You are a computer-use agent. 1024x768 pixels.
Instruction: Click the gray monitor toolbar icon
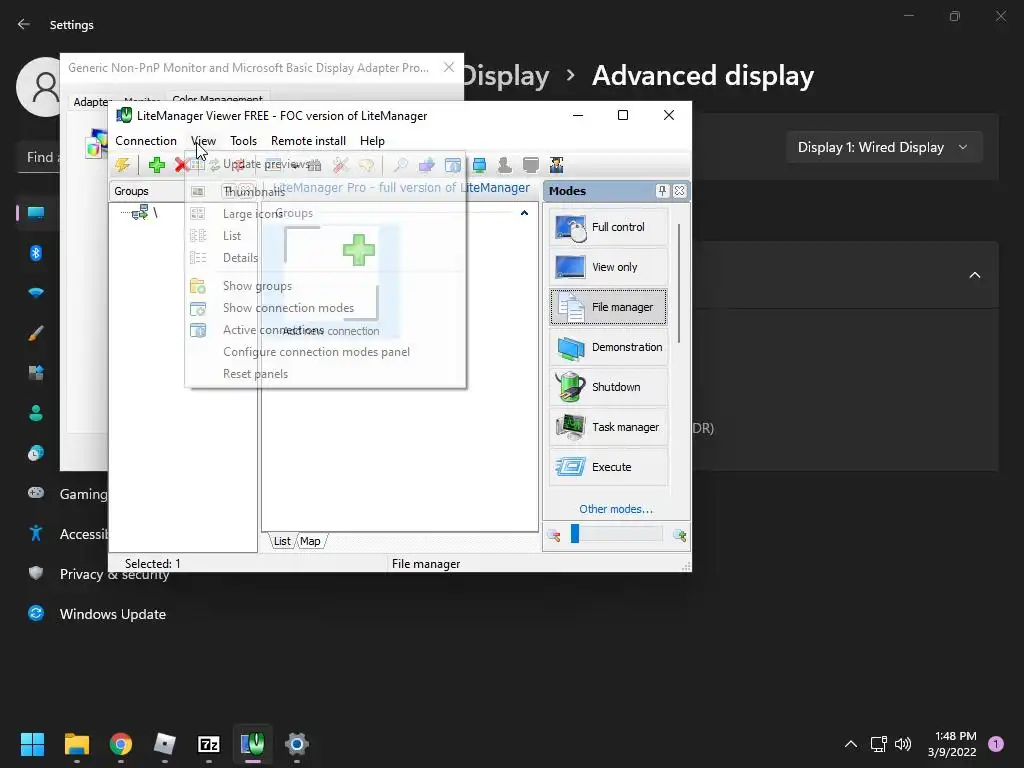(531, 165)
